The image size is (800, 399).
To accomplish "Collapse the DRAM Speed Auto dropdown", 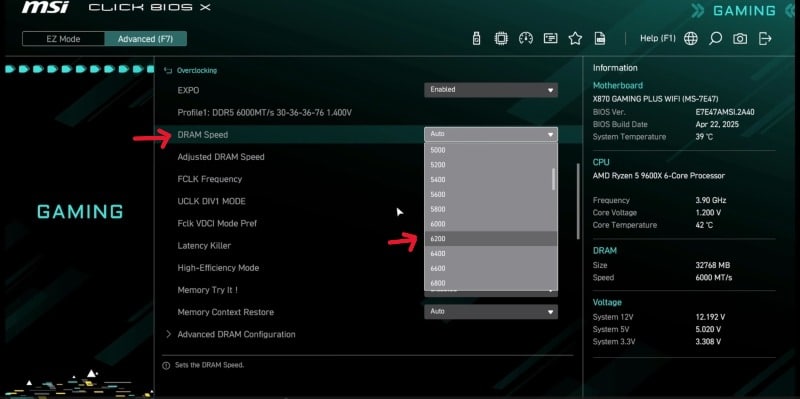I will tap(491, 134).
